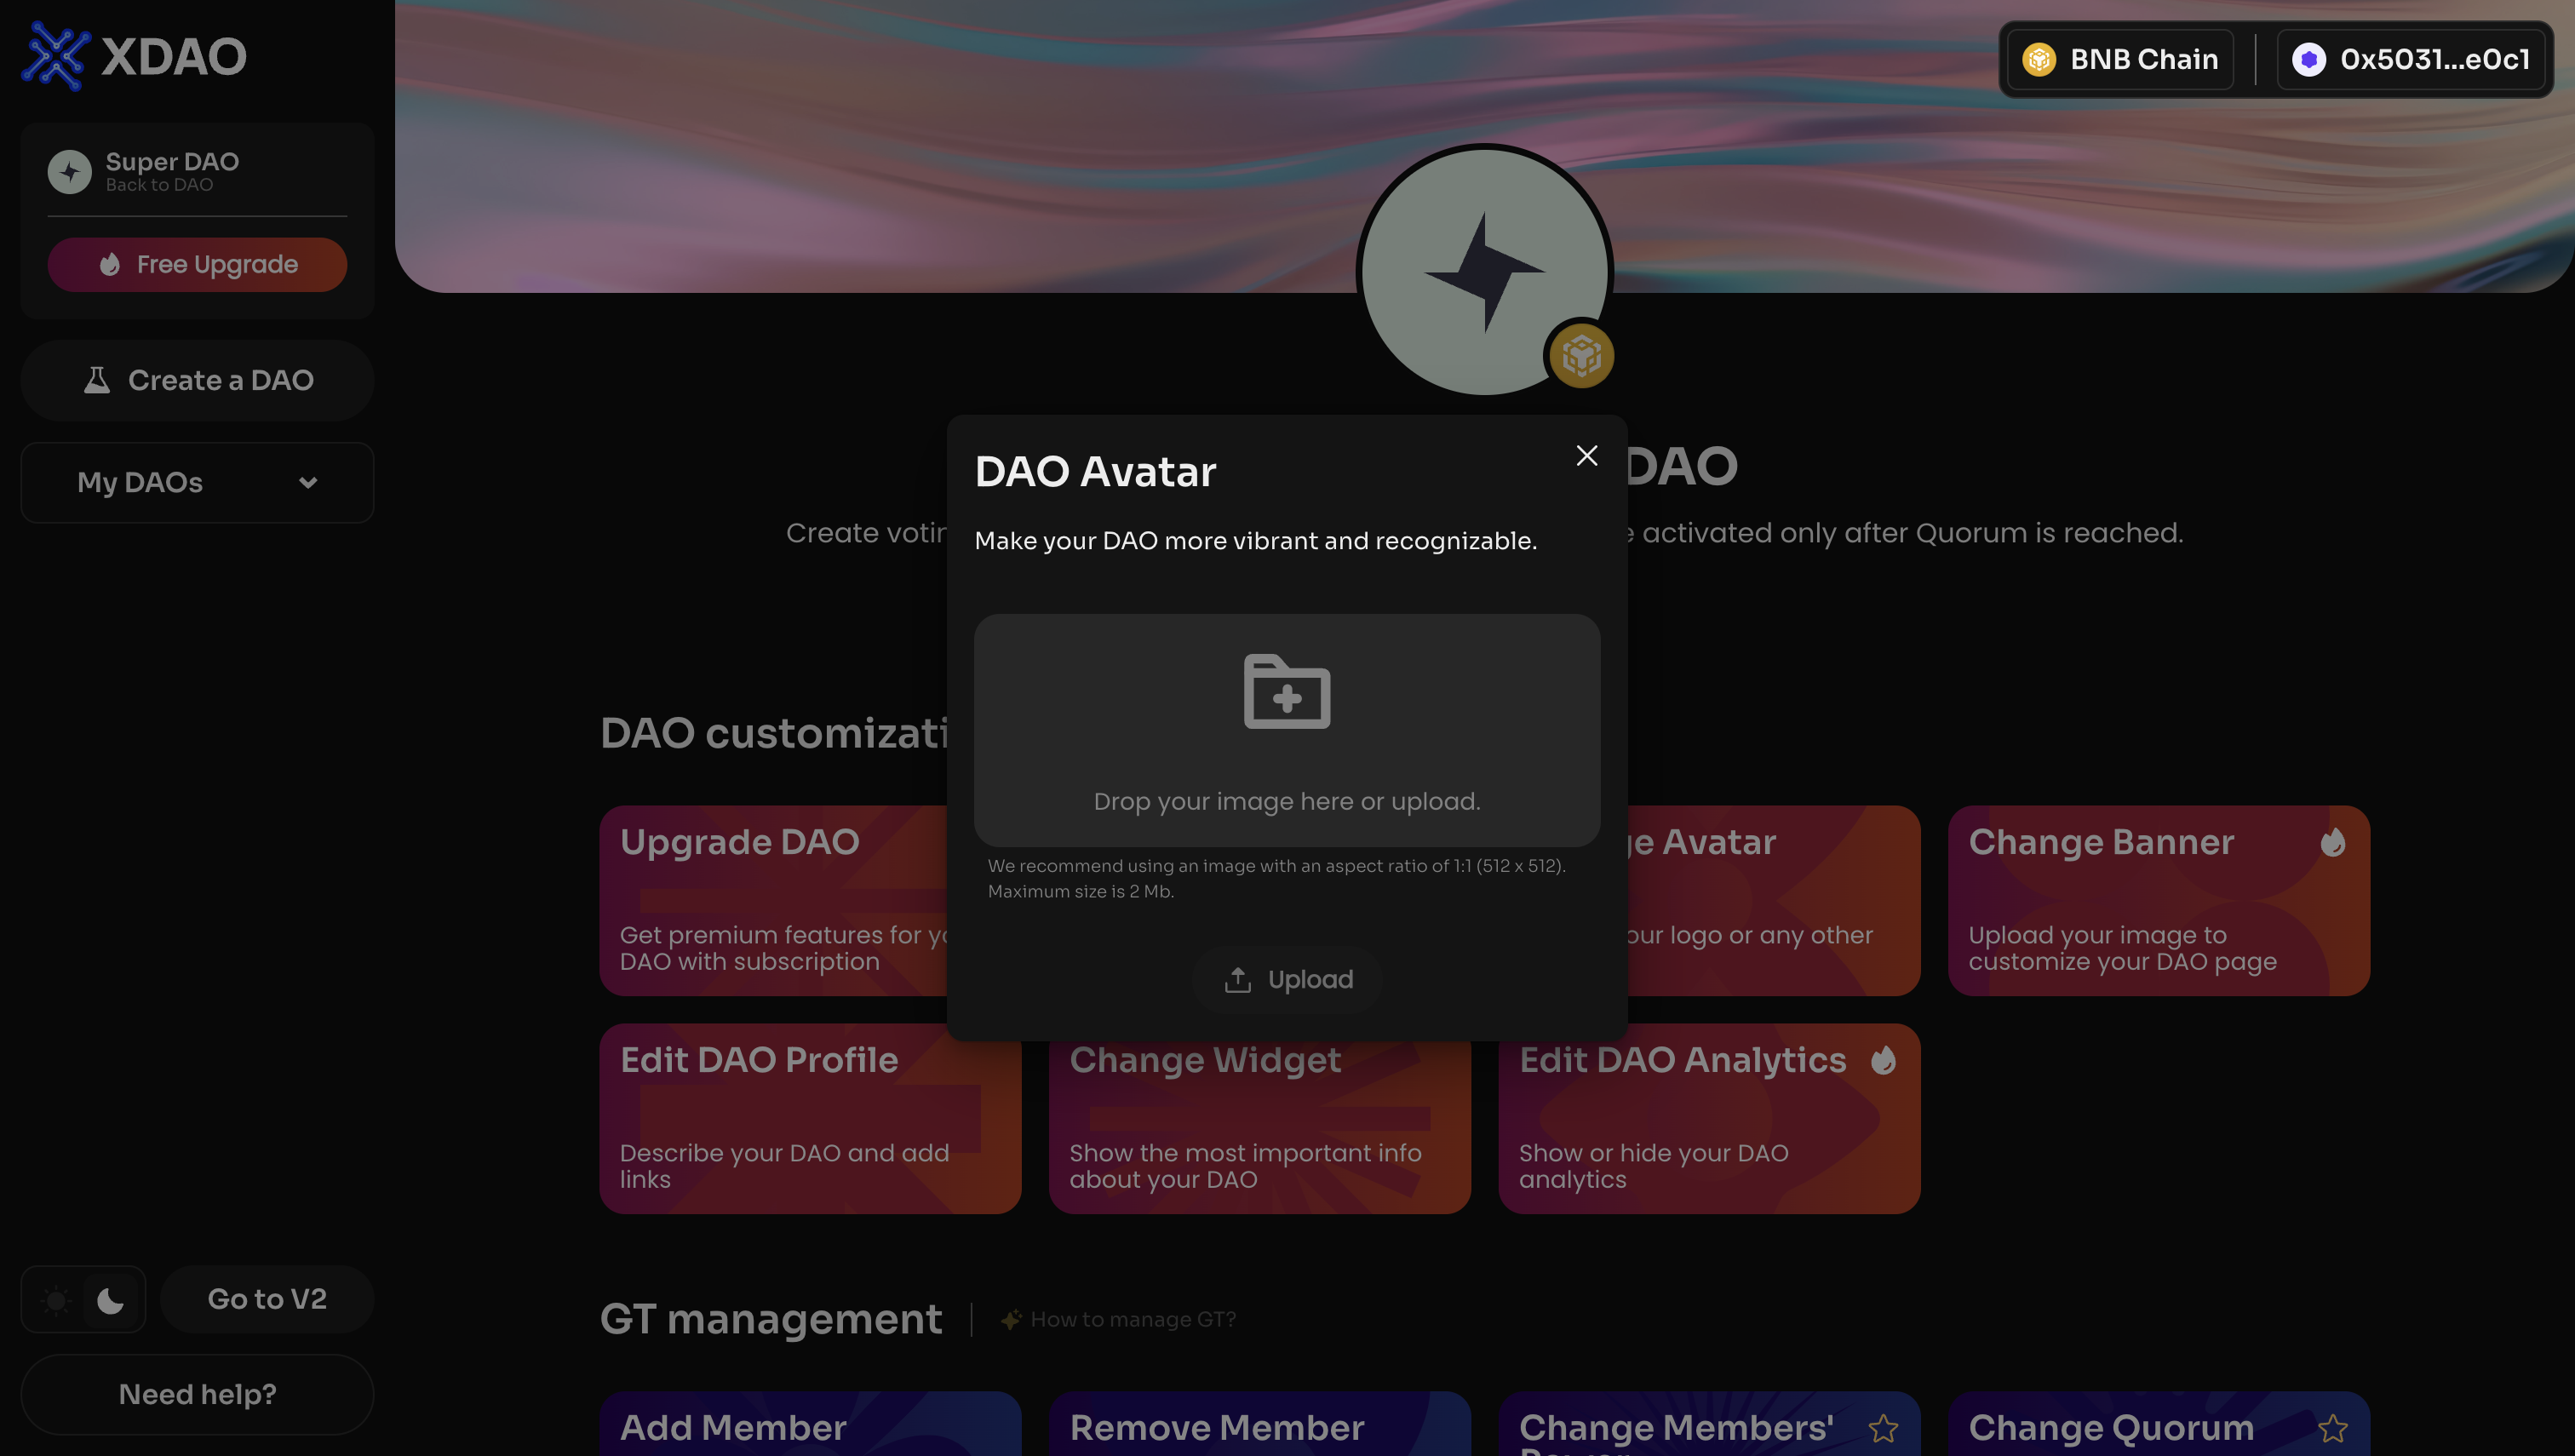This screenshot has height=1456, width=2575.
Task: Open the How to manage GT? link
Action: (x=1133, y=1319)
